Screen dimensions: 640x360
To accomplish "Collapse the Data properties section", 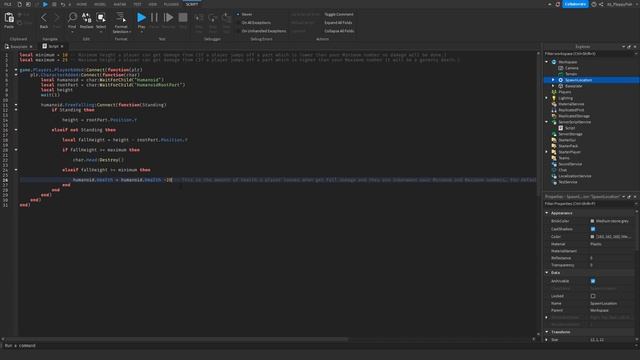I will (547, 273).
